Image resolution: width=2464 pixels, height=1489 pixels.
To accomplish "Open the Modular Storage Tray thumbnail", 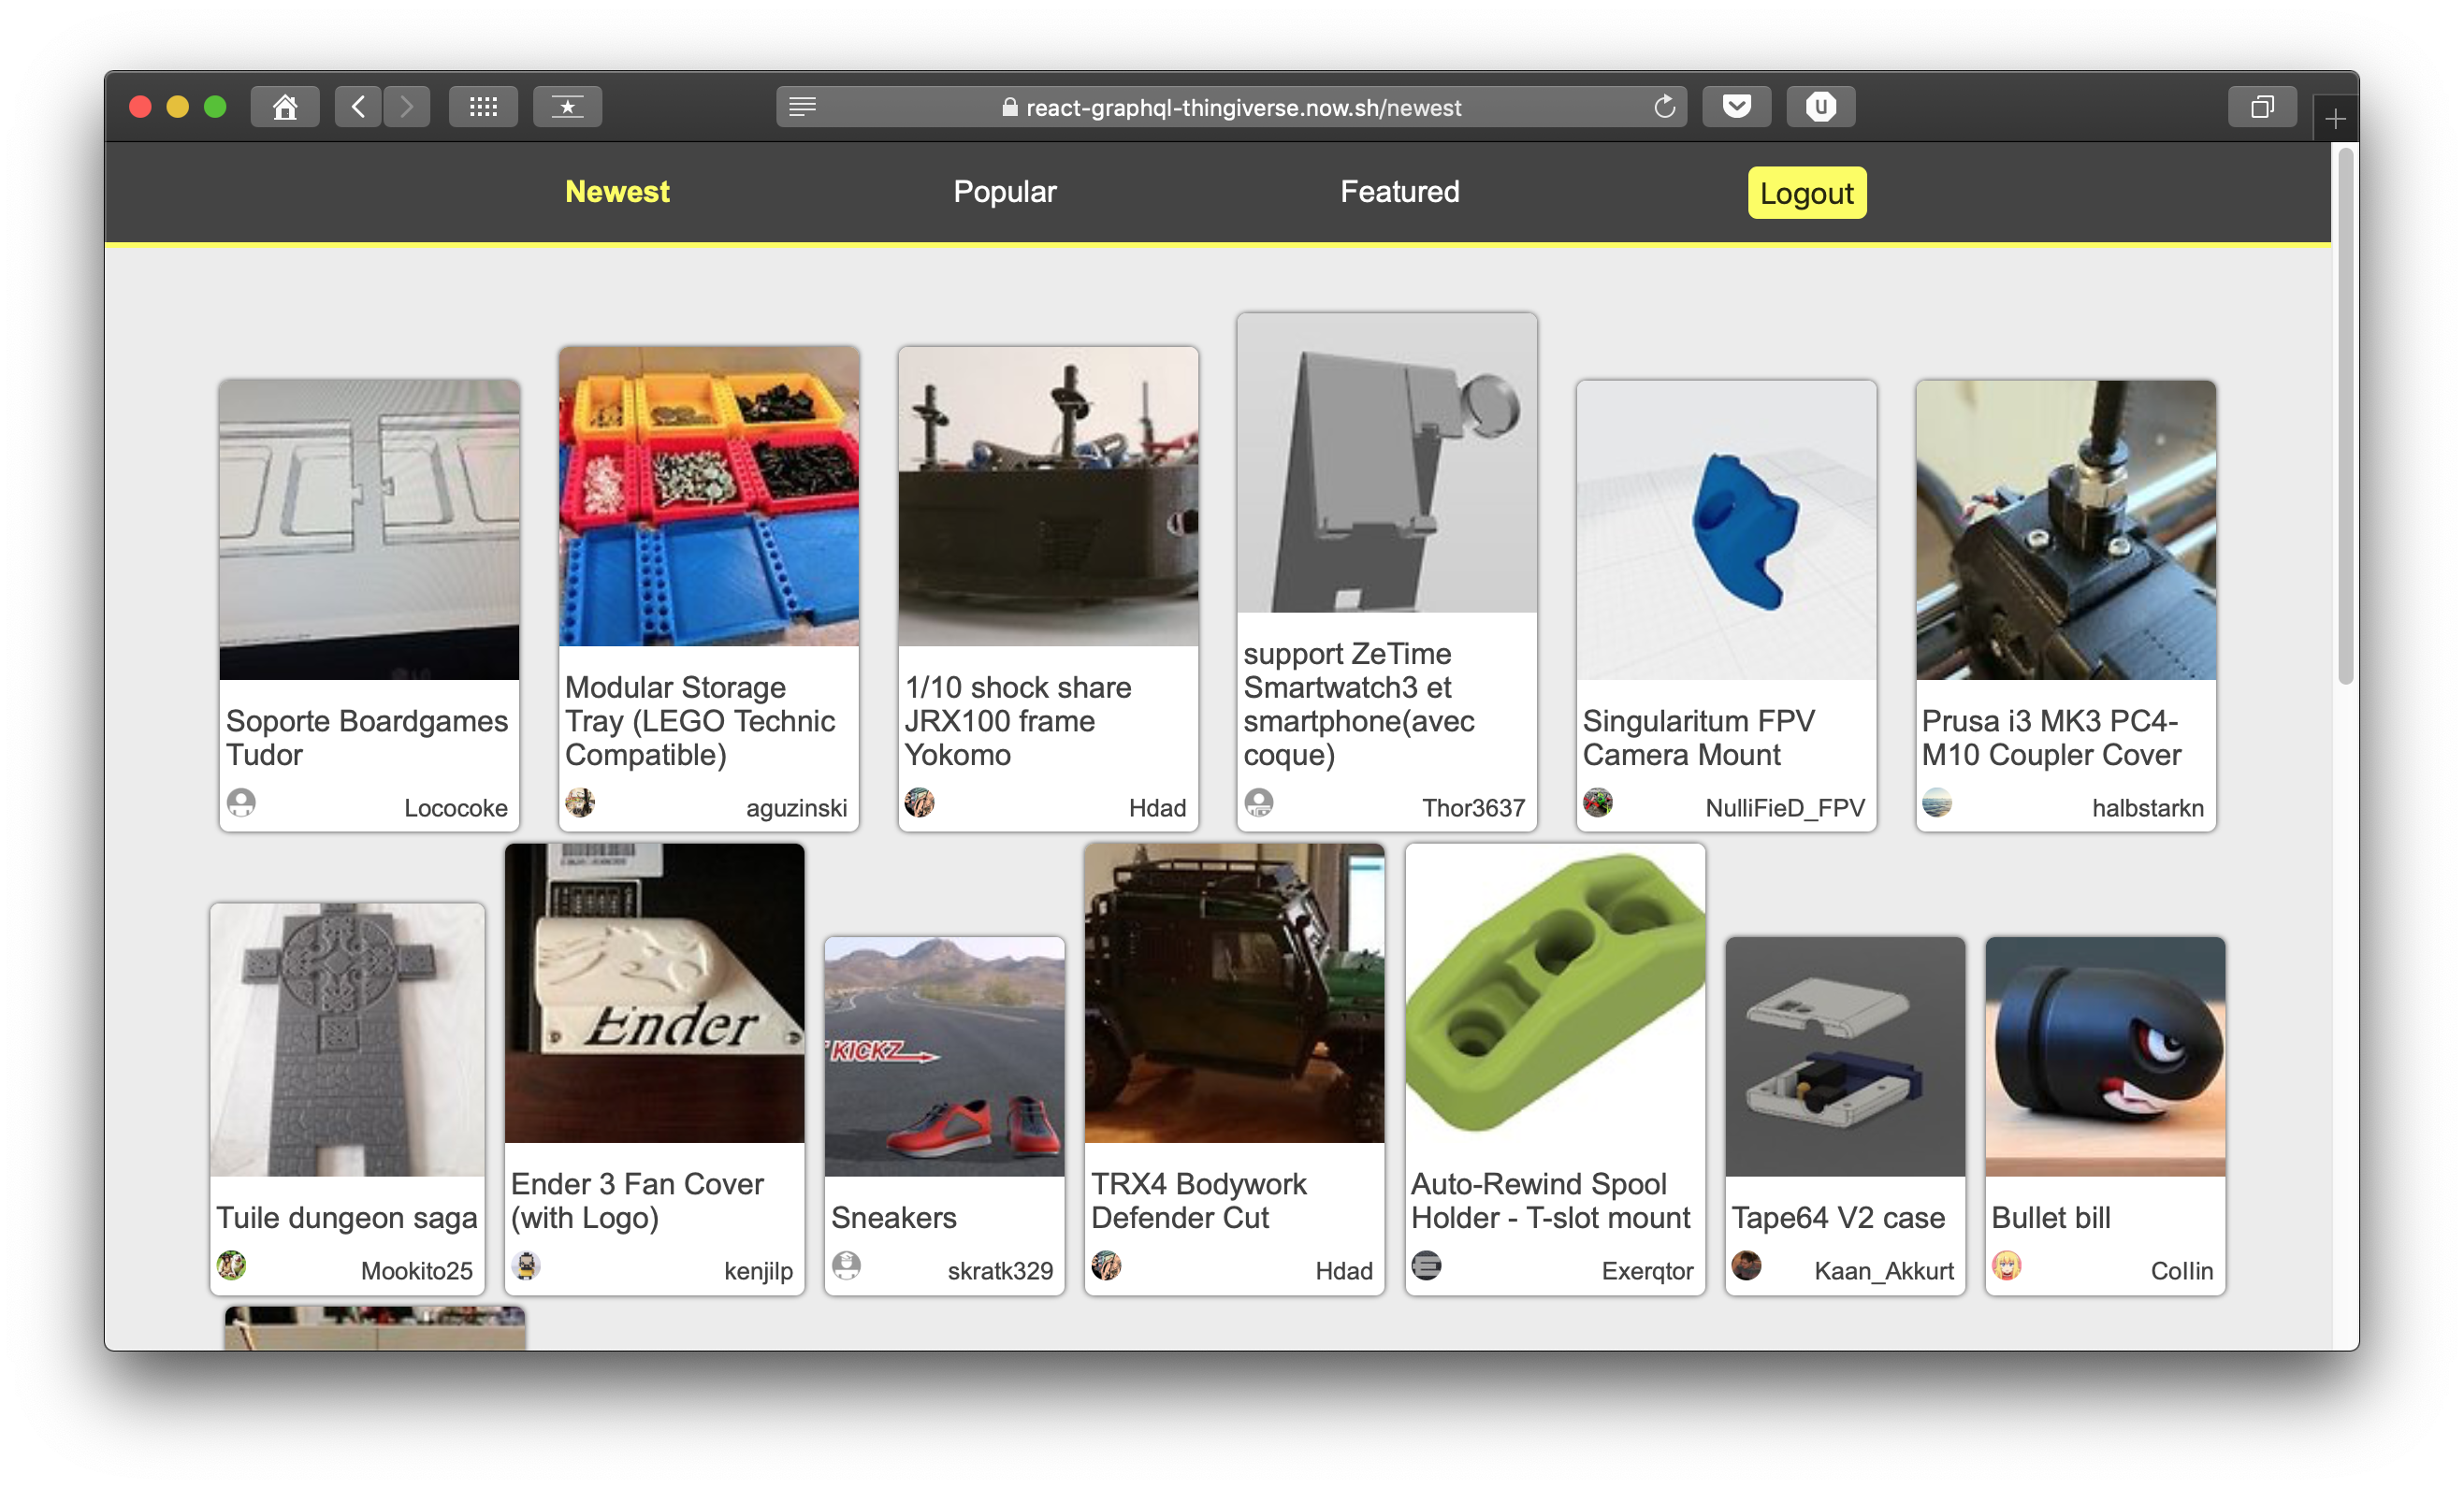I will click(x=708, y=496).
